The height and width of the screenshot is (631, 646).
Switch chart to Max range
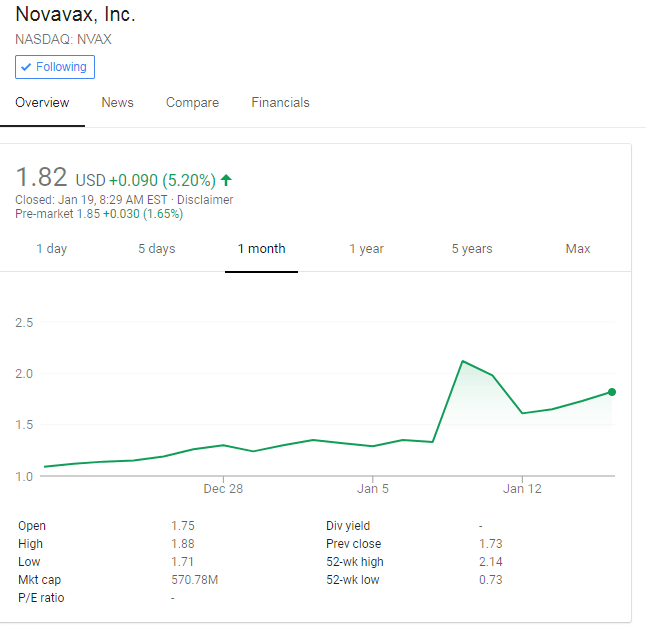pos(578,249)
